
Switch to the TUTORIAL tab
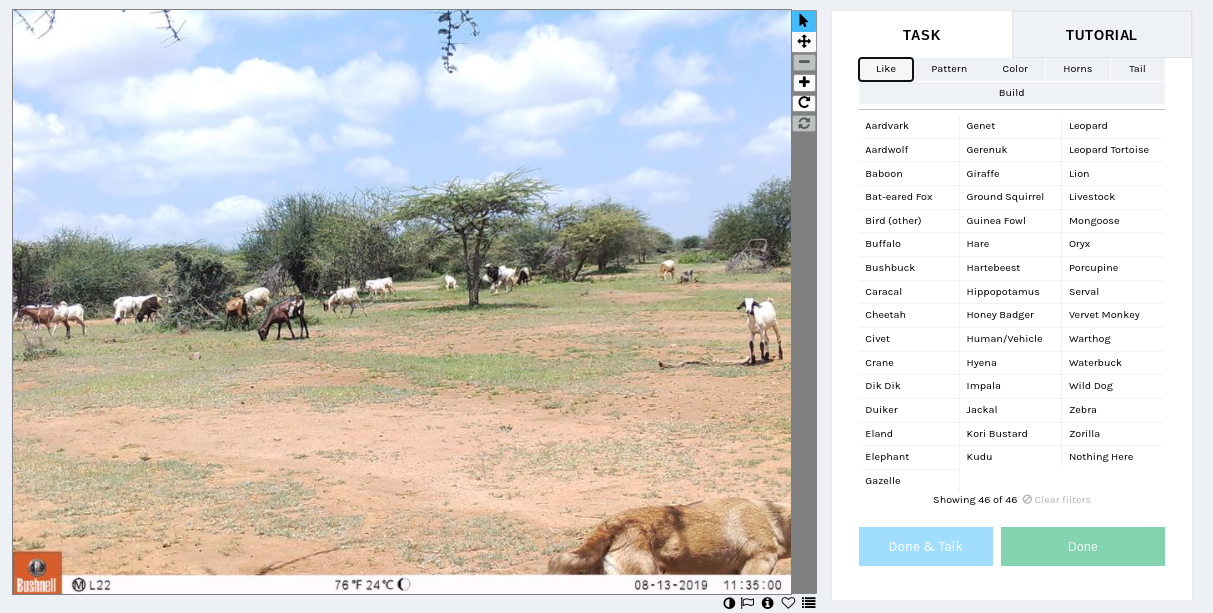(1101, 35)
